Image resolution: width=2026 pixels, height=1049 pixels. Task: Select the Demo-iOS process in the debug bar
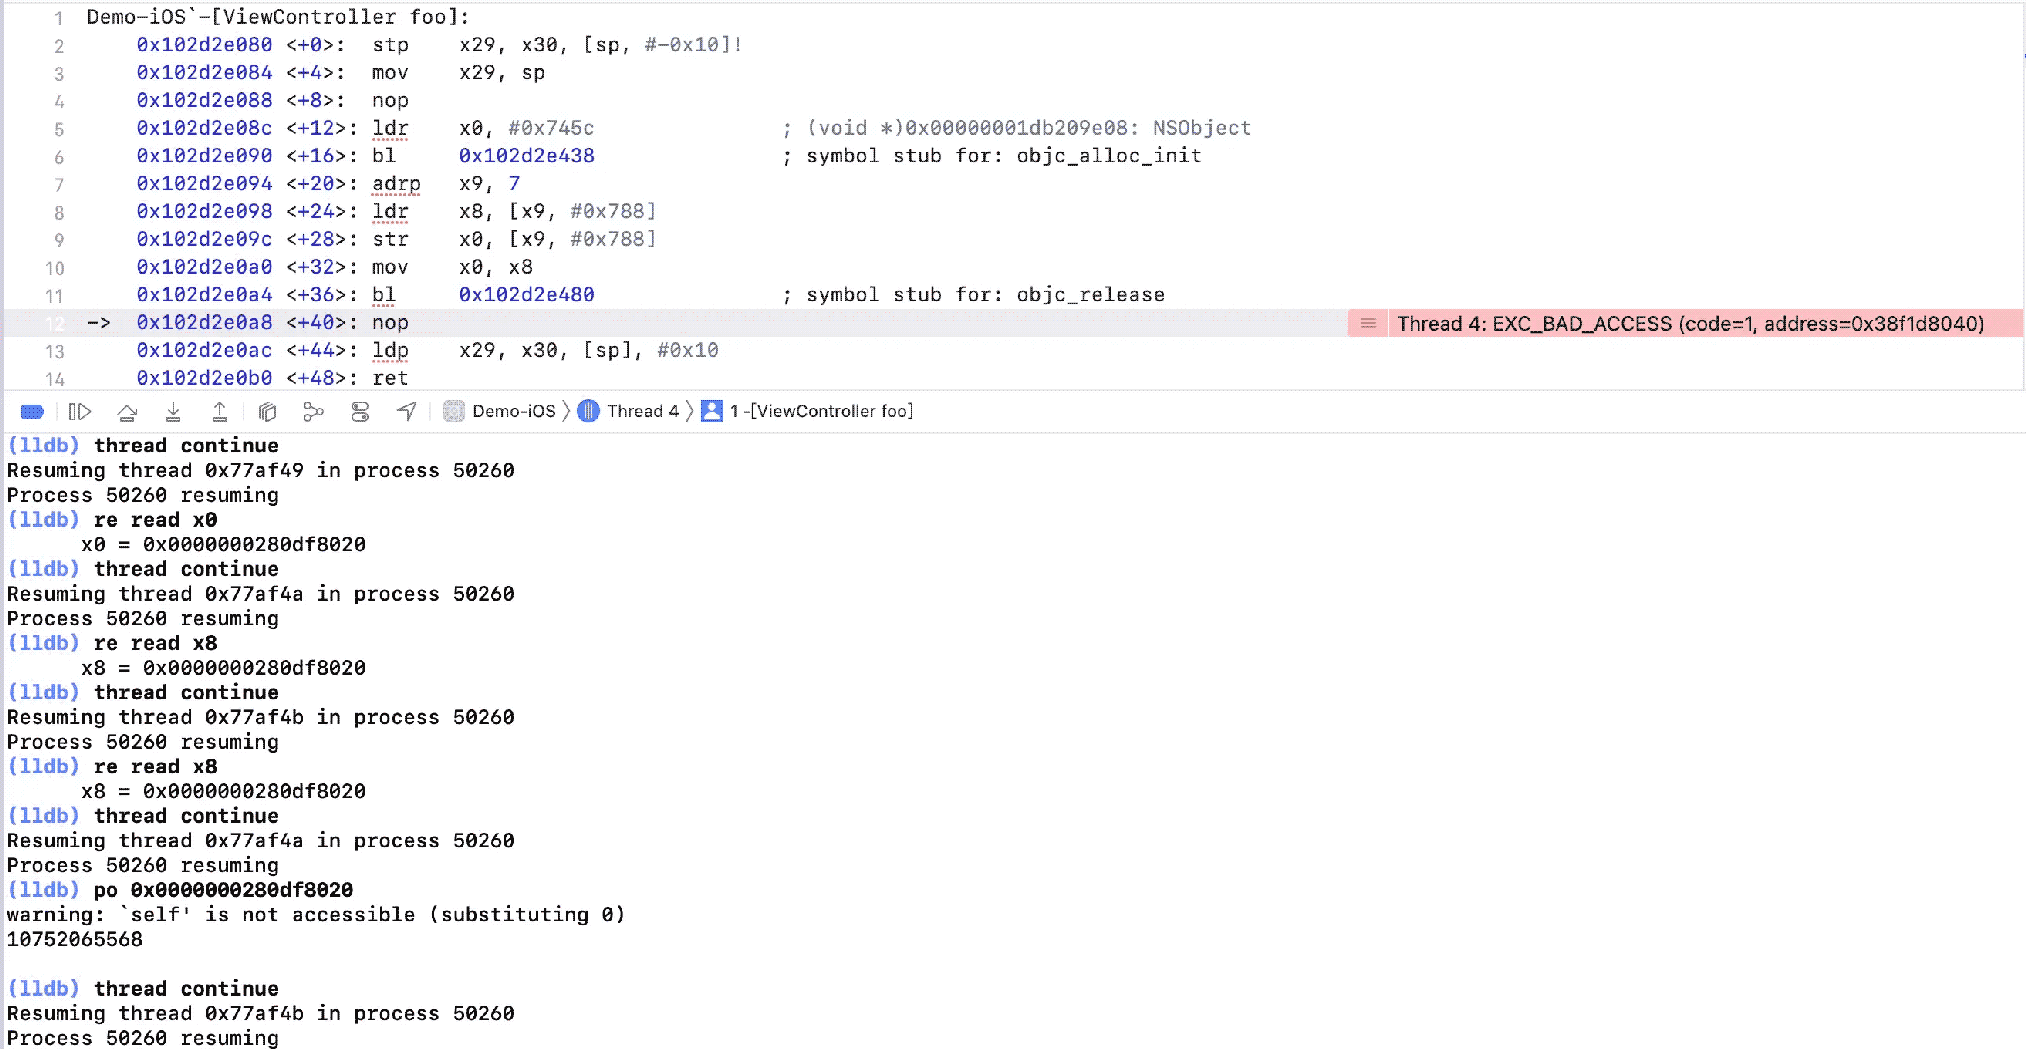pos(499,411)
